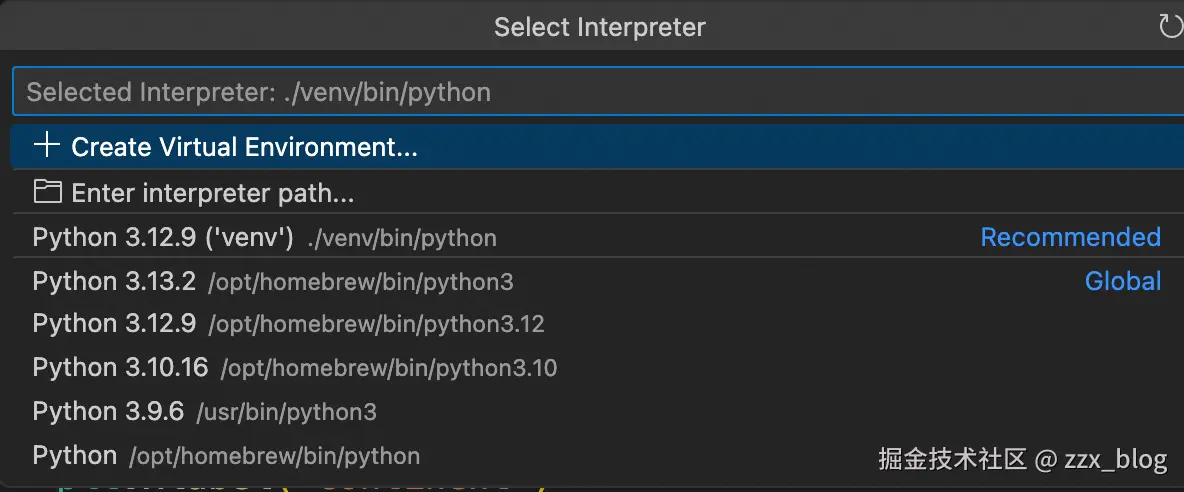
Task: Click the /usr/bin/python3 path text
Action: coord(287,413)
